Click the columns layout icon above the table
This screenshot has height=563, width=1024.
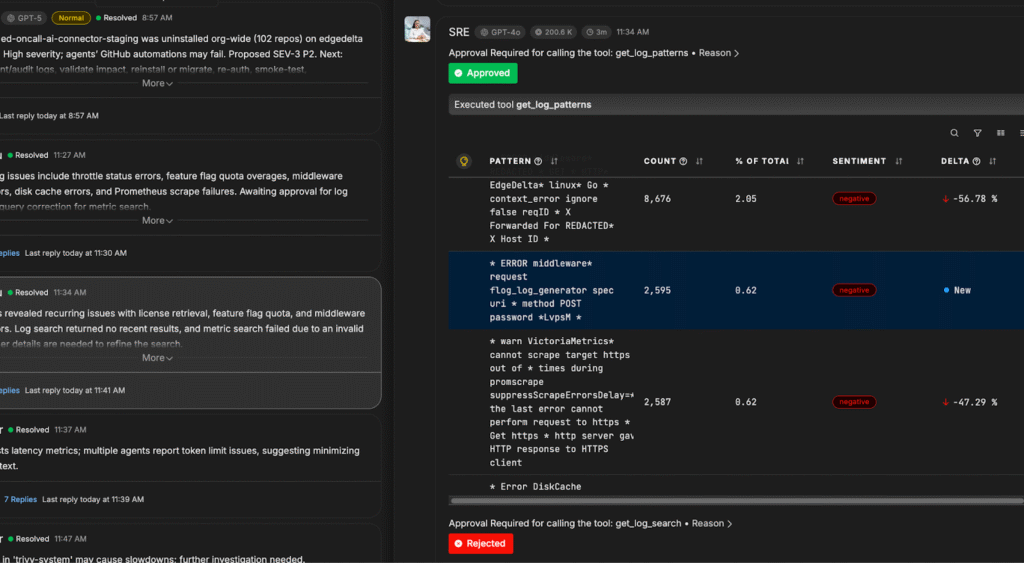tap(999, 133)
